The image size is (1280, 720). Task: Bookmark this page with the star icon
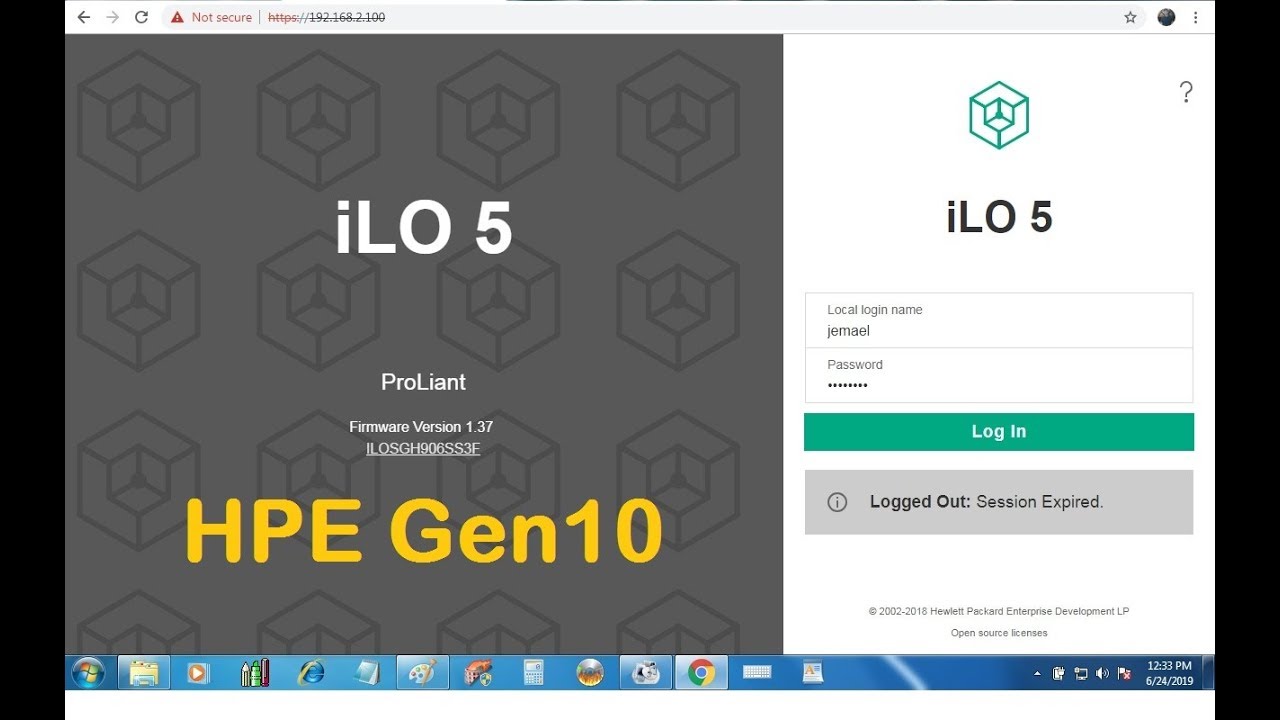coord(1130,17)
